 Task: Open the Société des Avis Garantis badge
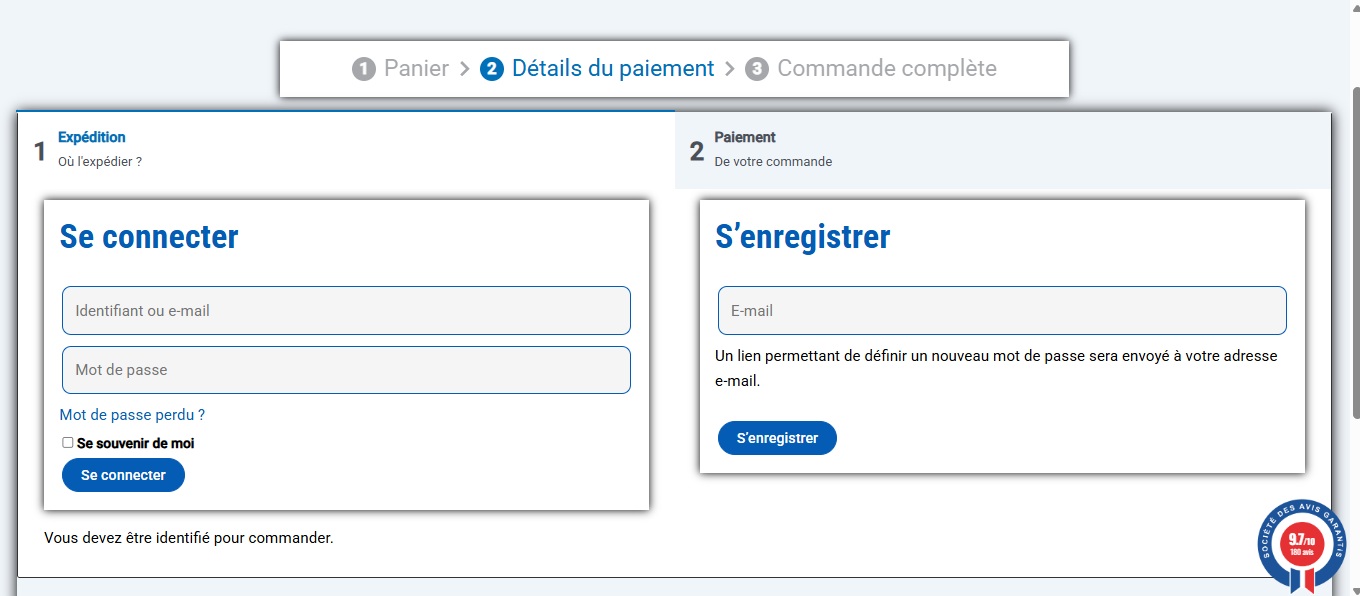pyautogui.click(x=1301, y=545)
